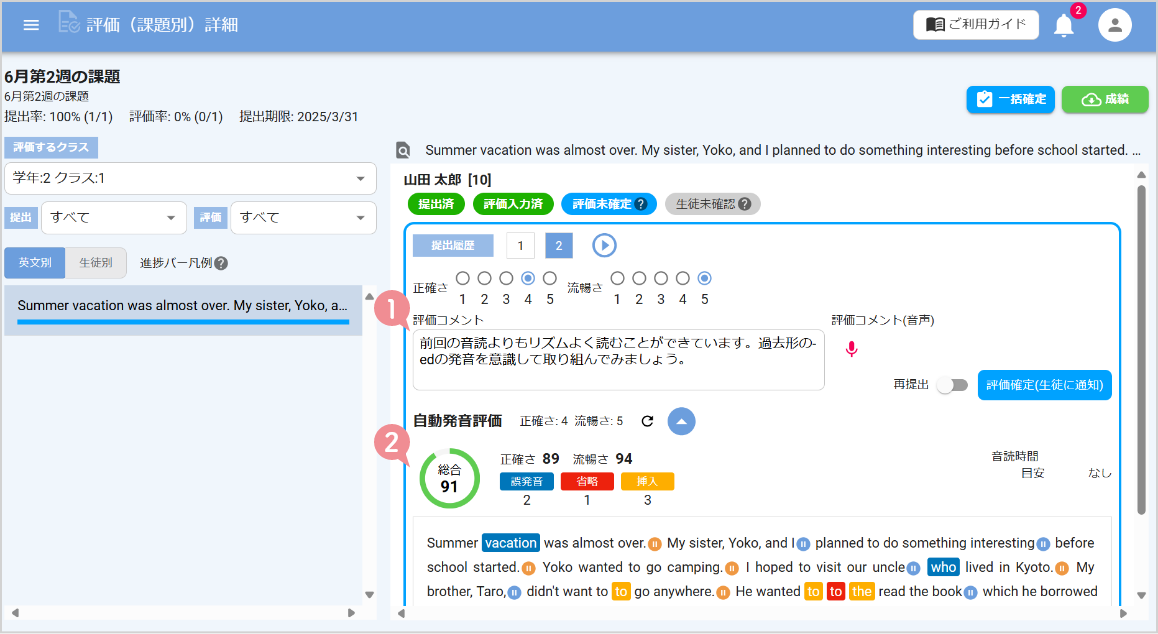The height and width of the screenshot is (634, 1158).
Task: Click the 総合 91 score ring
Action: click(x=449, y=478)
